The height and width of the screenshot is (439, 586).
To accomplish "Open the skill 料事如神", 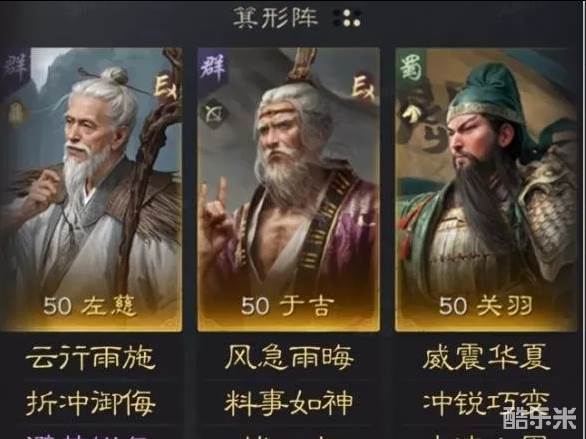I will (289, 403).
